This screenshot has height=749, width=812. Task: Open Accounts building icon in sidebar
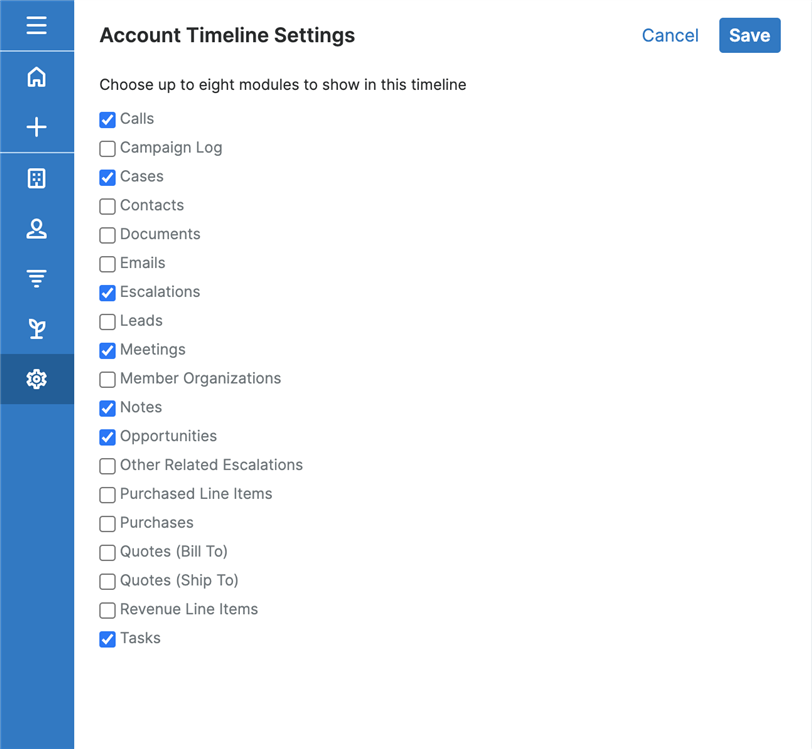tap(37, 179)
